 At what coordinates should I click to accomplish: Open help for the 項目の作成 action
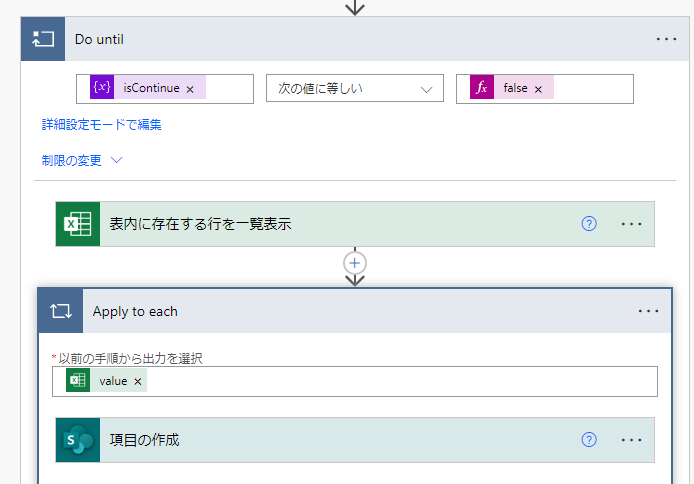pyautogui.click(x=589, y=440)
